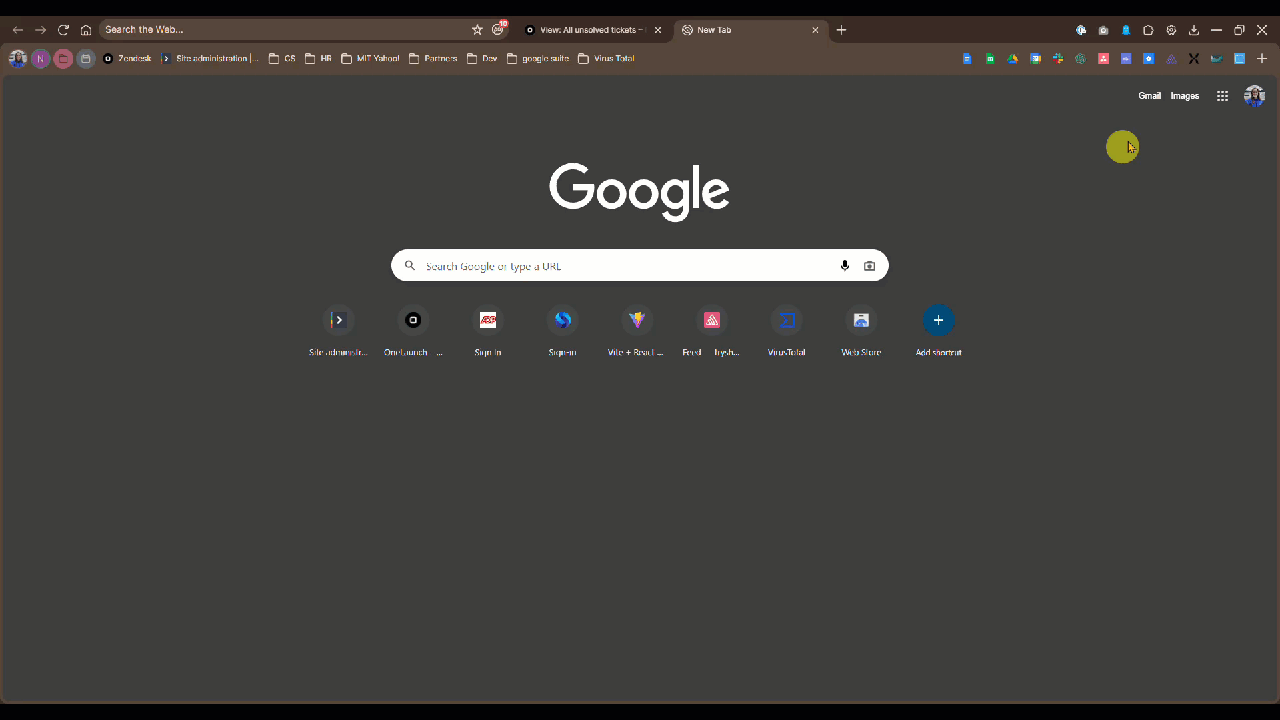The width and height of the screenshot is (1280, 720).
Task: Expand the MIT Yahoo! bookmarks folder
Action: [369, 58]
